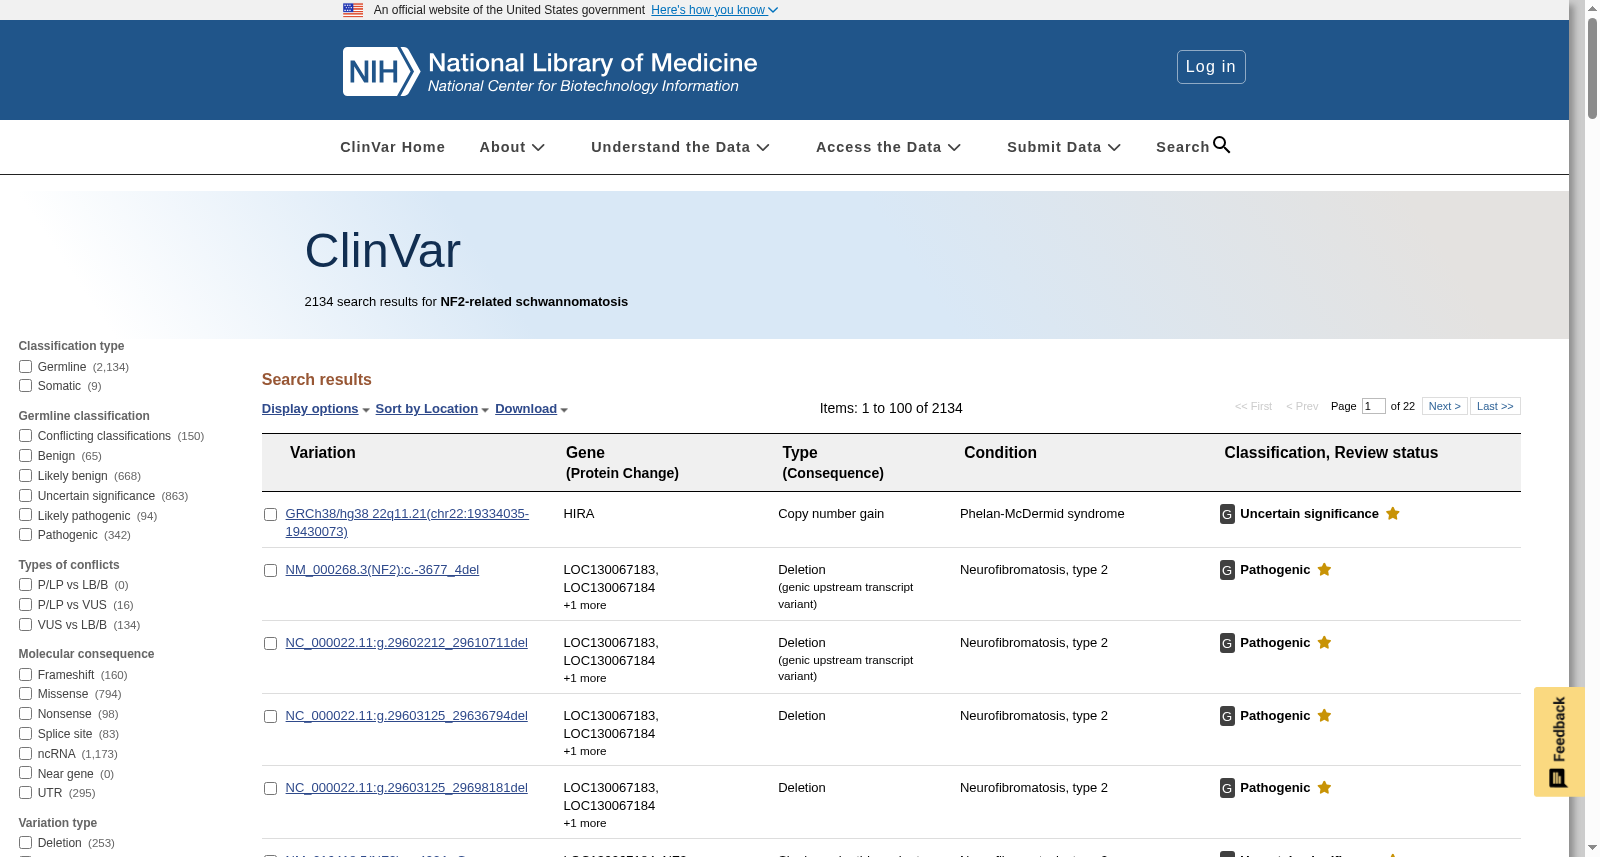Select the g.29602212_29610711del row checkbox

point(270,644)
